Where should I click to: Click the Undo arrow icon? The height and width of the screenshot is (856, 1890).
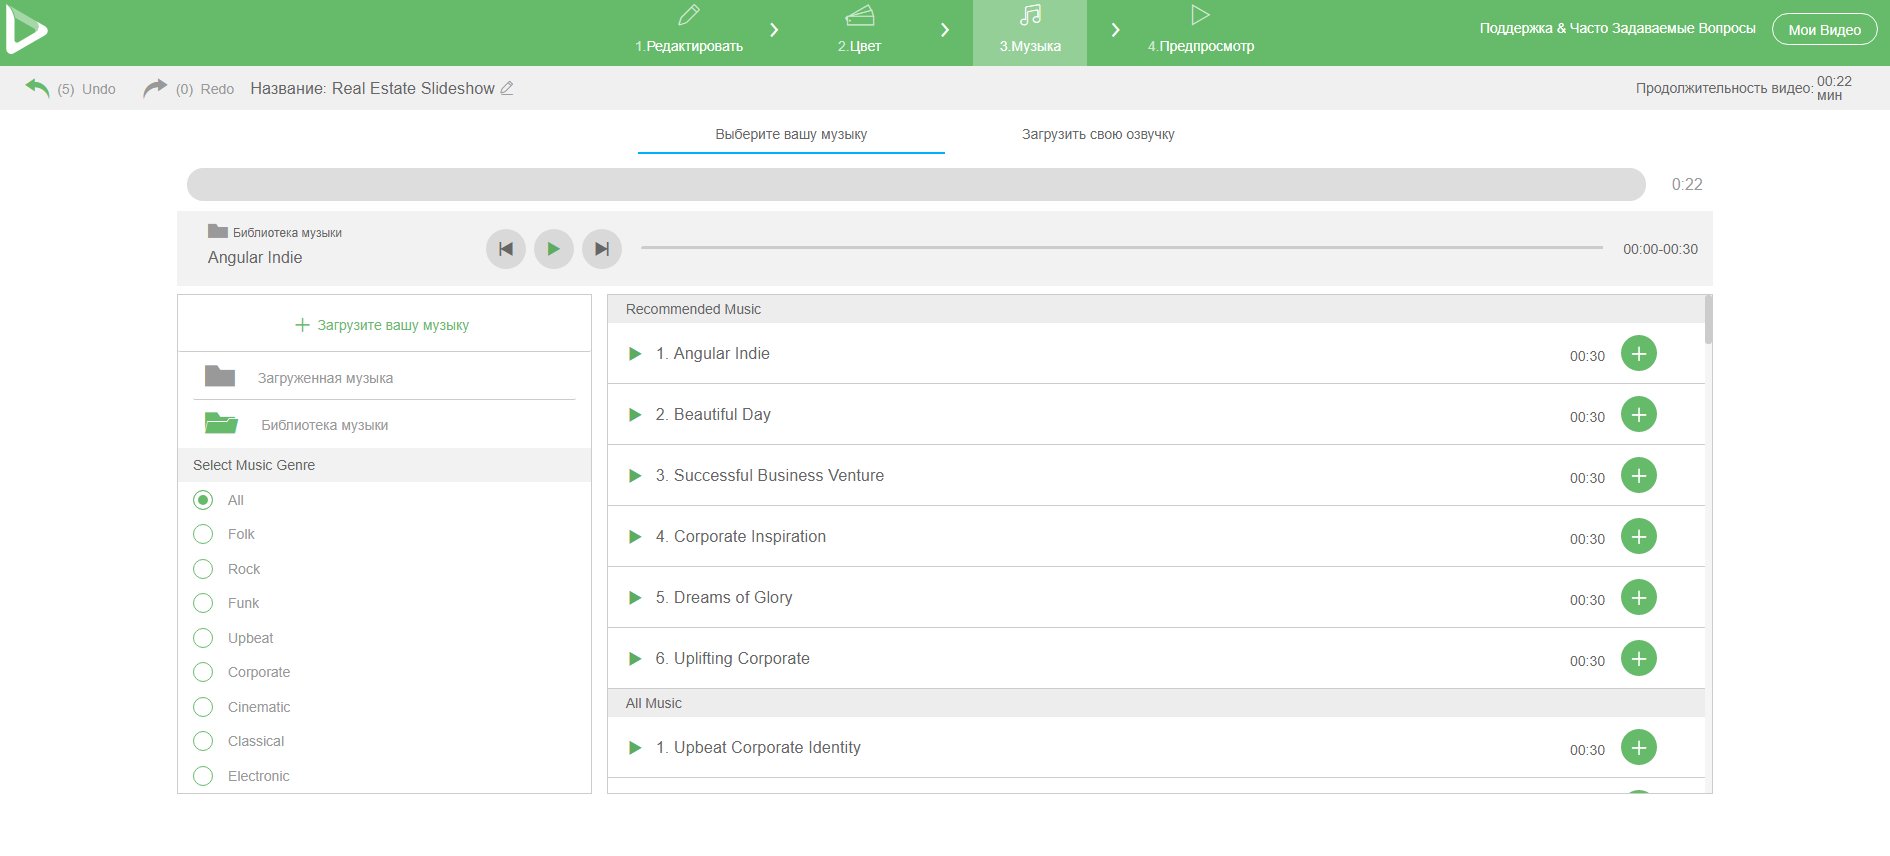[37, 88]
